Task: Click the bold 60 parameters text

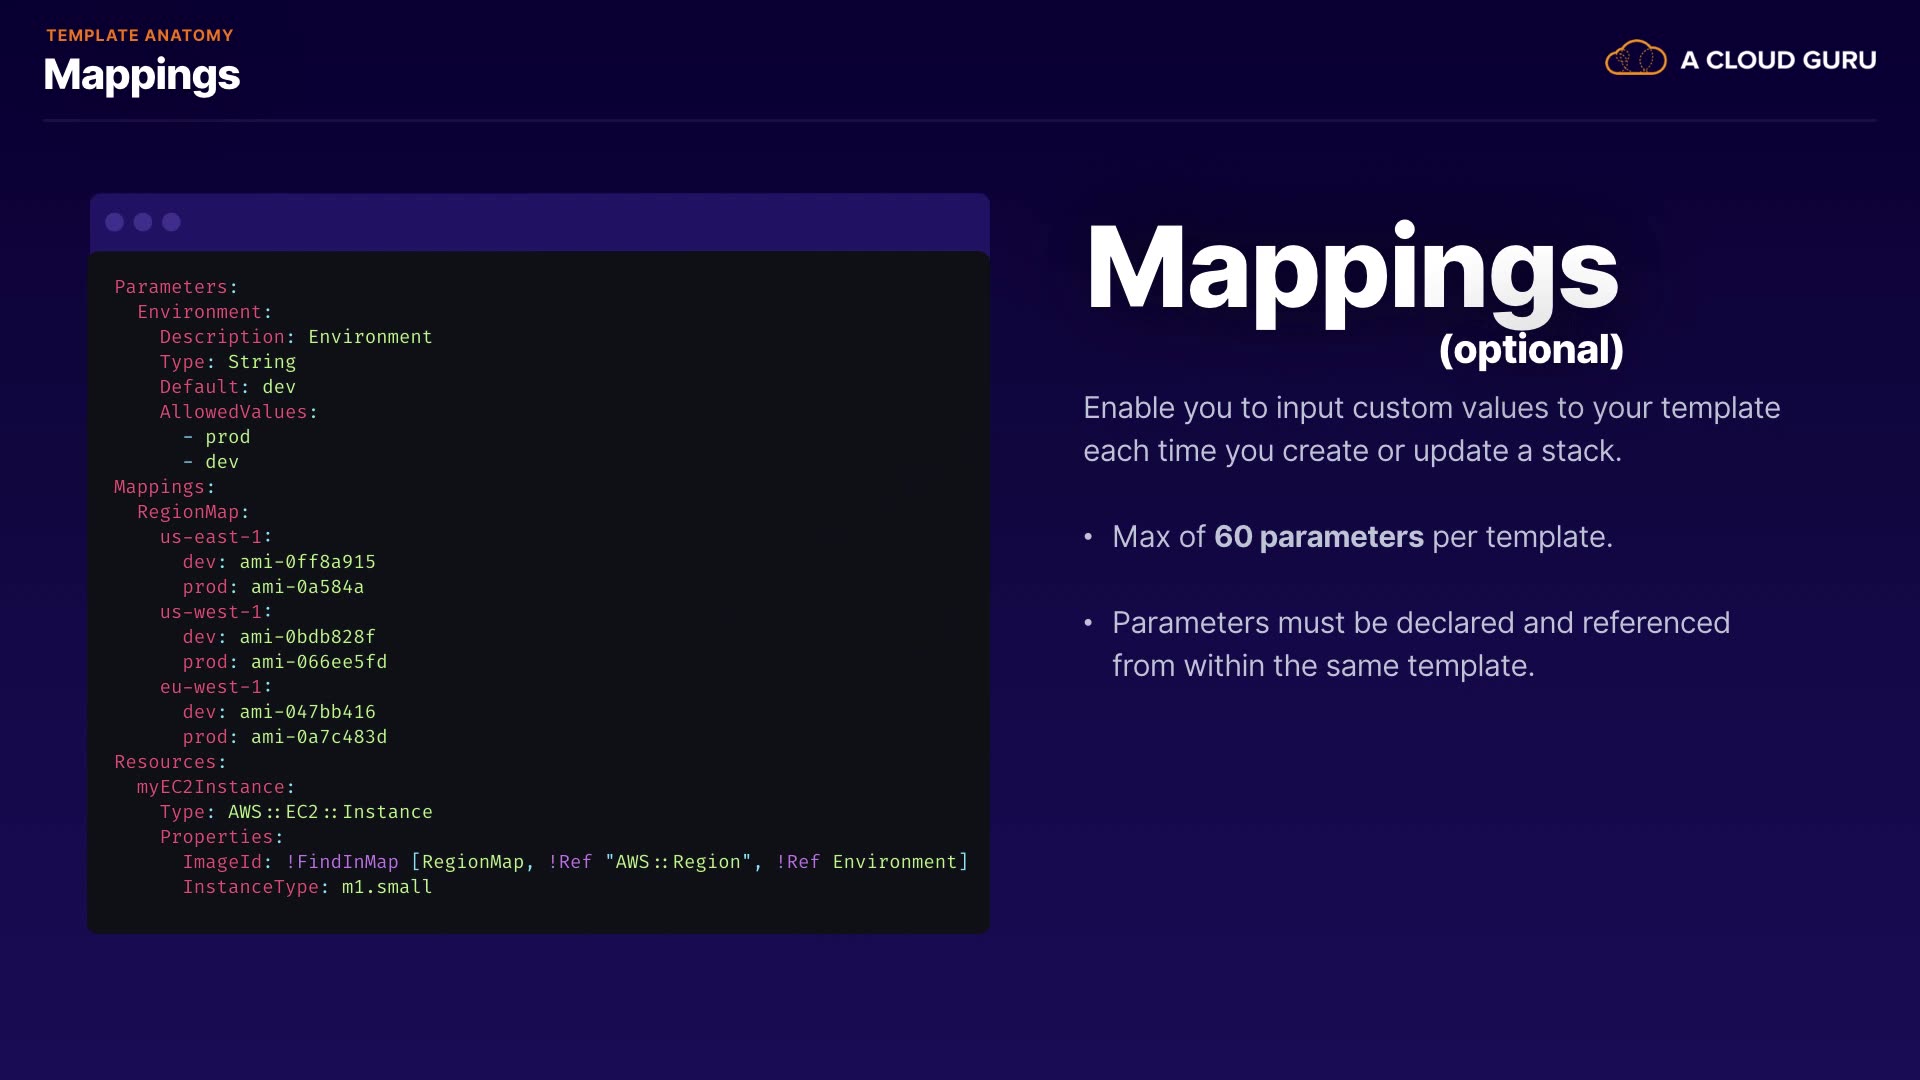Action: click(x=1318, y=537)
